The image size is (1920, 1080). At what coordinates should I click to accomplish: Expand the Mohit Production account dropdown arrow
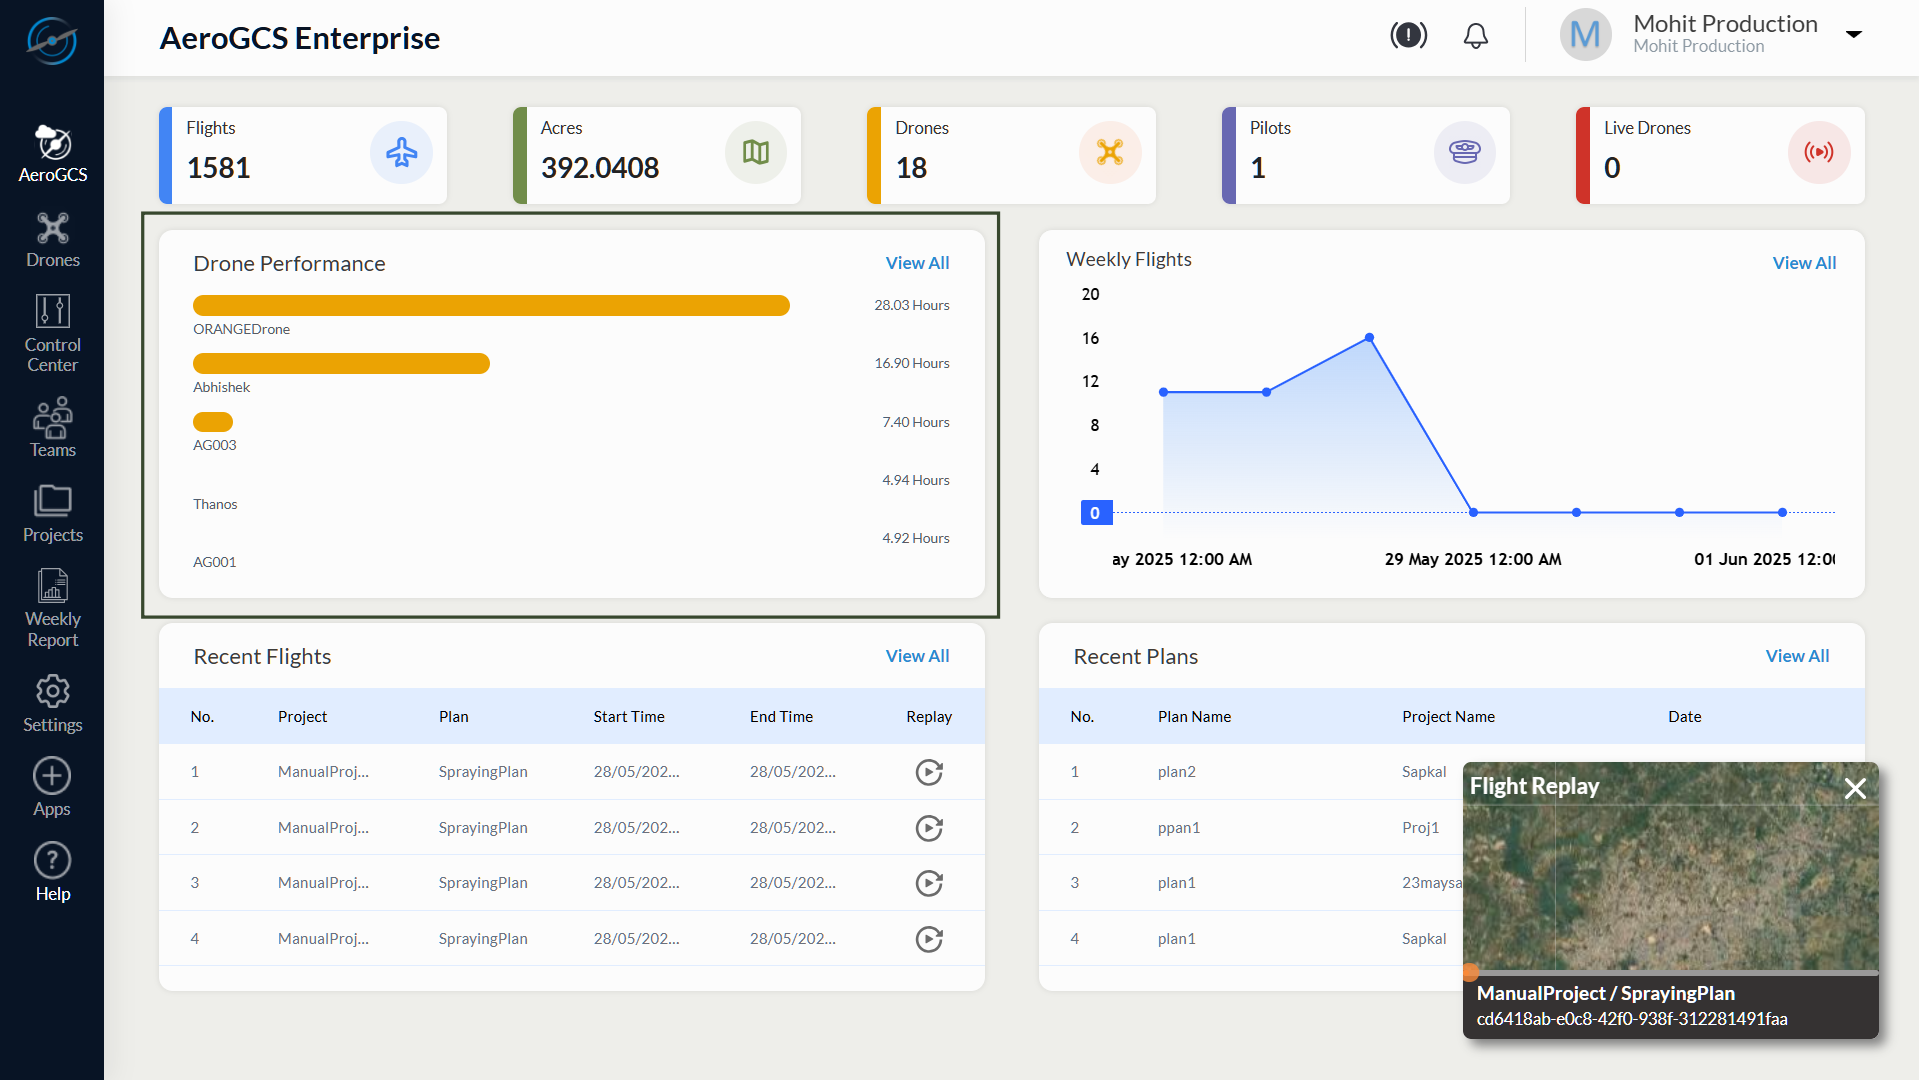(x=1853, y=34)
